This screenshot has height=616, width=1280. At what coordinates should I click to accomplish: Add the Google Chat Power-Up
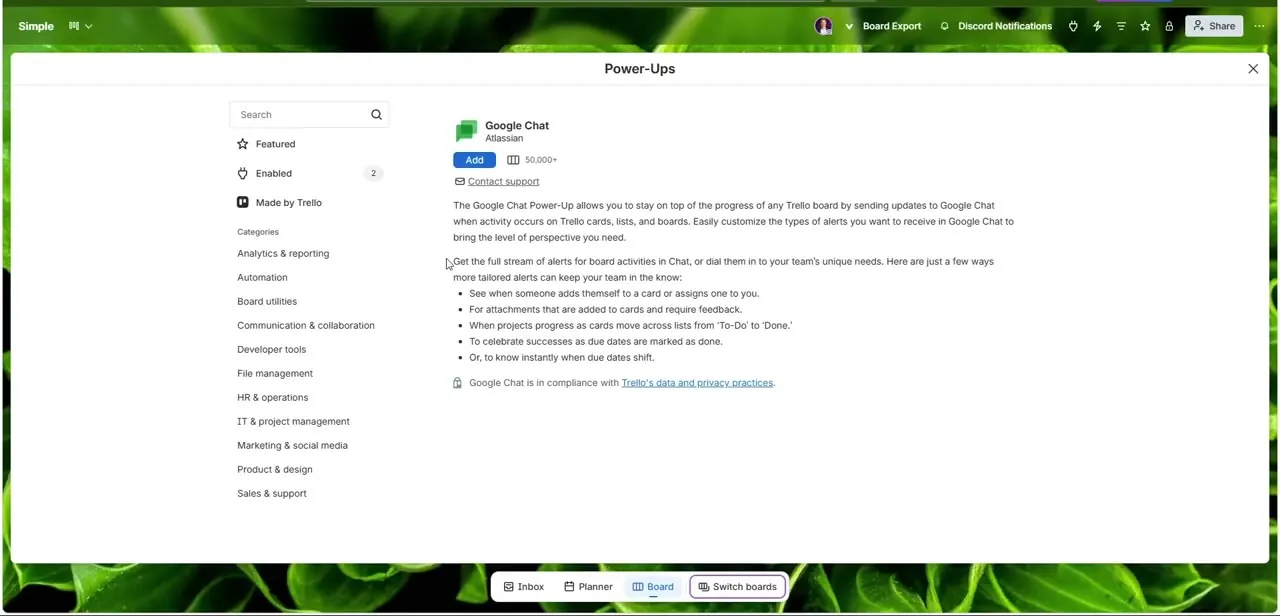coord(474,160)
